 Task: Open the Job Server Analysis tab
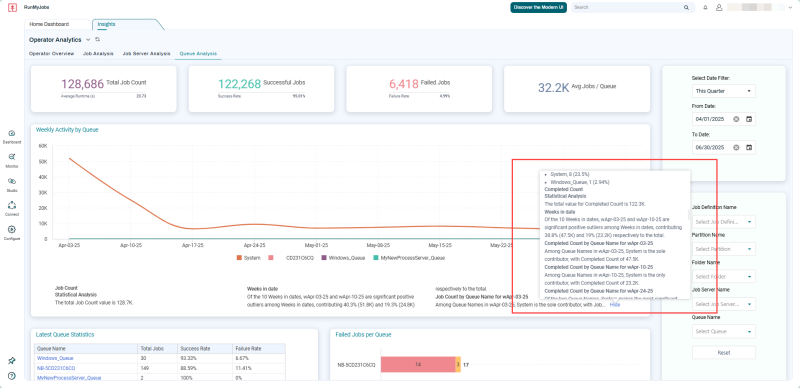(146, 54)
